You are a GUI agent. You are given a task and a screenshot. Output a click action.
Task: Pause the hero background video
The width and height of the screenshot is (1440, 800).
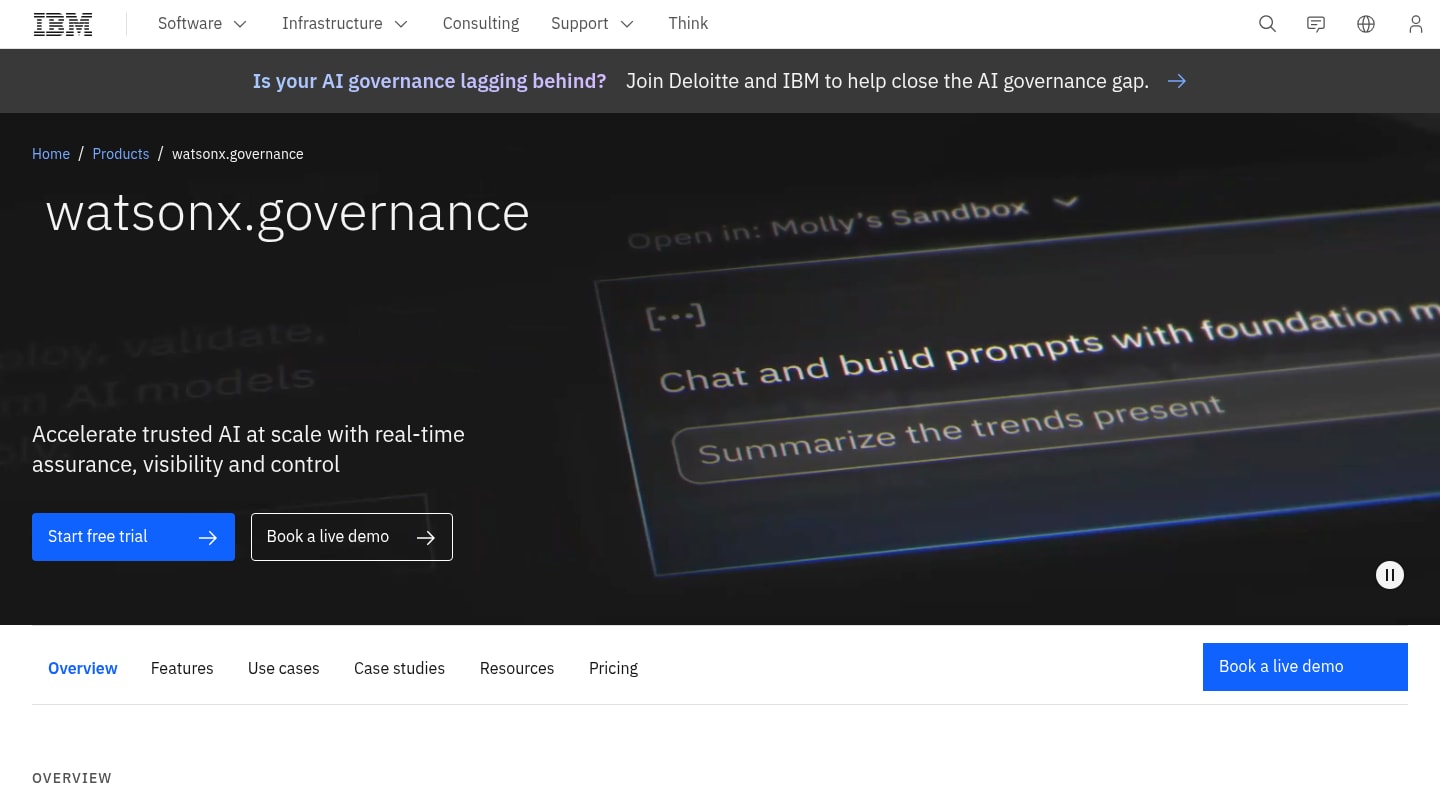click(x=1390, y=575)
